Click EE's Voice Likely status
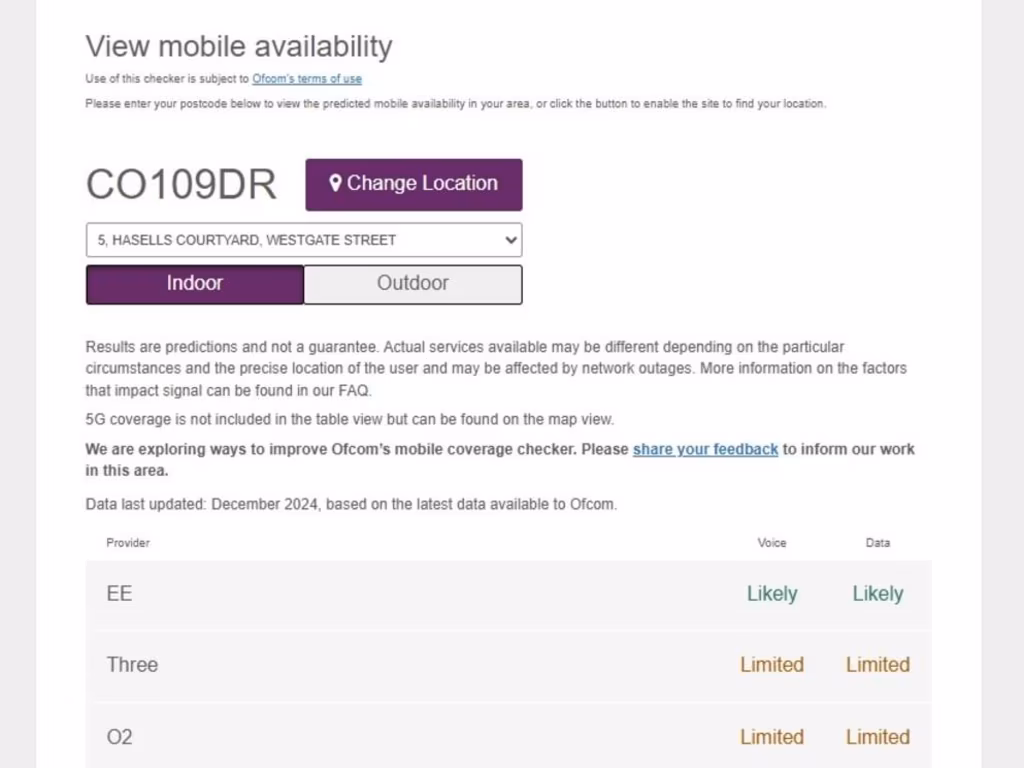This screenshot has width=1024, height=768. click(x=772, y=594)
